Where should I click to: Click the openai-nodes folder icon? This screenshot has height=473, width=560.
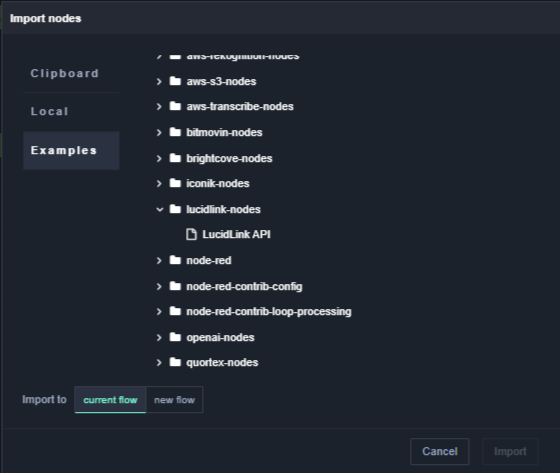click(x=175, y=337)
